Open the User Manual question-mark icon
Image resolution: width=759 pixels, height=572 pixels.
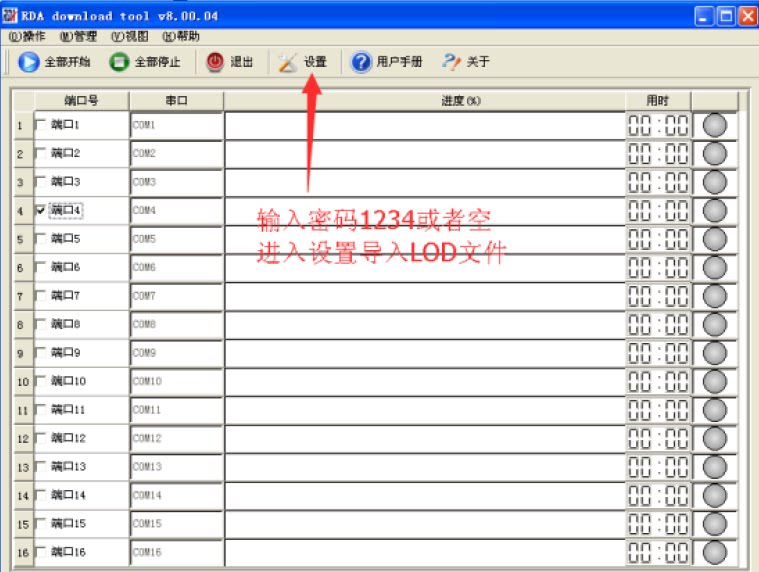click(x=361, y=62)
